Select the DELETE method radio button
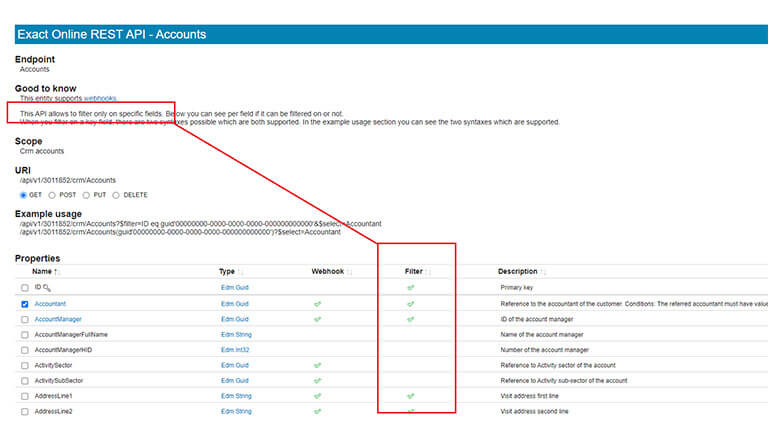 [116, 195]
